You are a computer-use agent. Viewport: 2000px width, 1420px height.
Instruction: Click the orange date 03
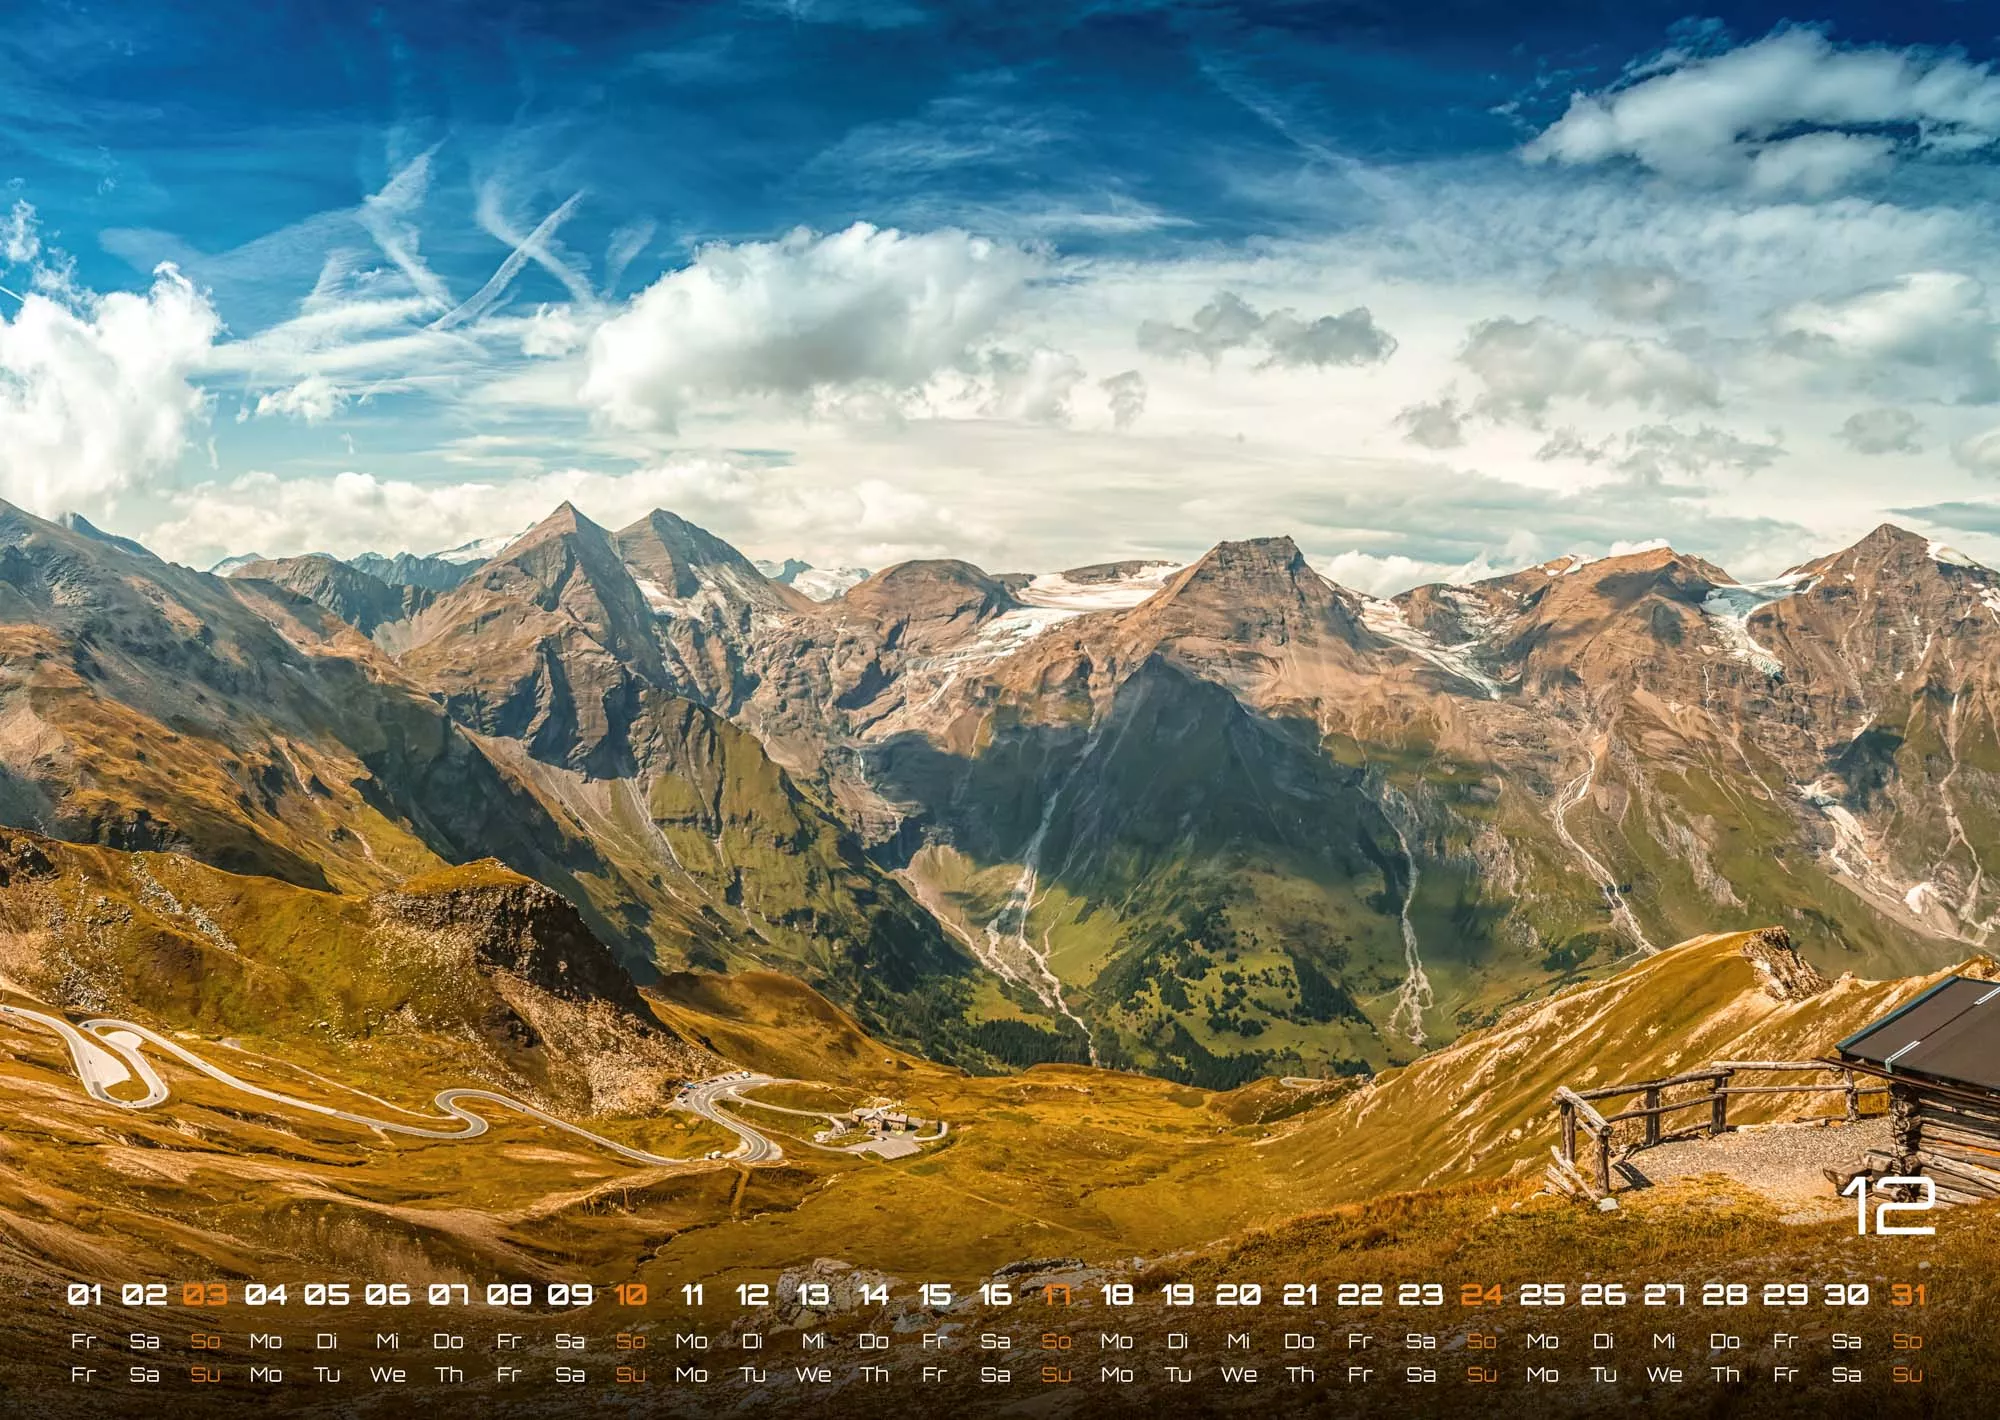pos(206,1295)
